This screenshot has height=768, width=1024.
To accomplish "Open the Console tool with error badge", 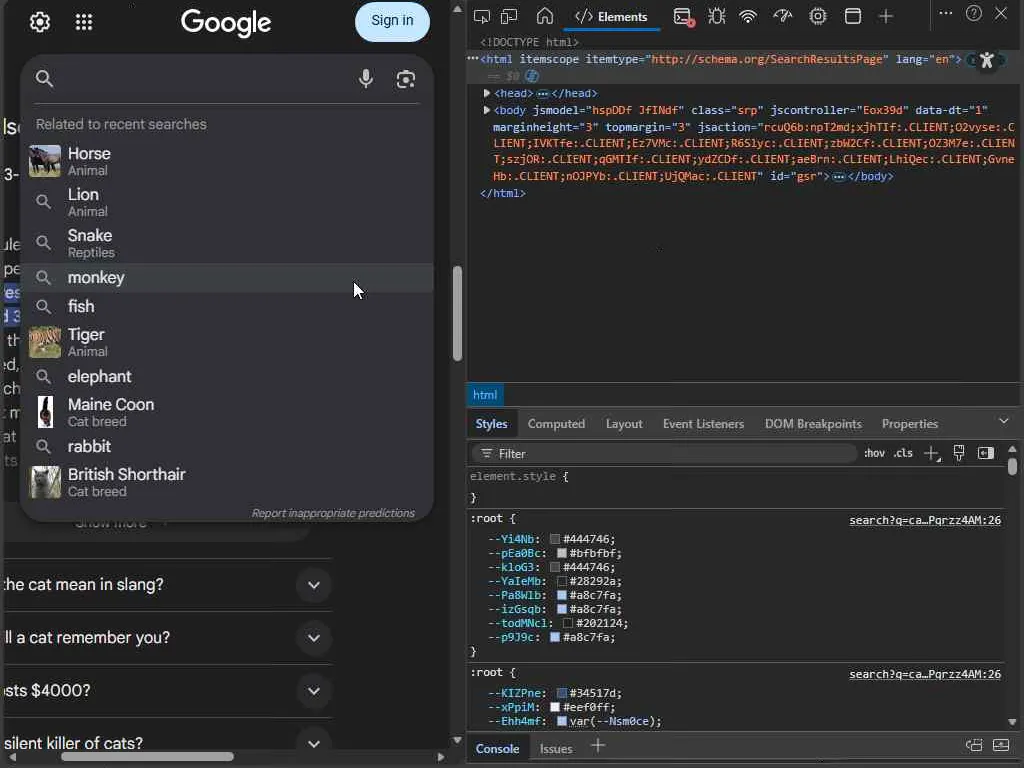I will coord(683,17).
